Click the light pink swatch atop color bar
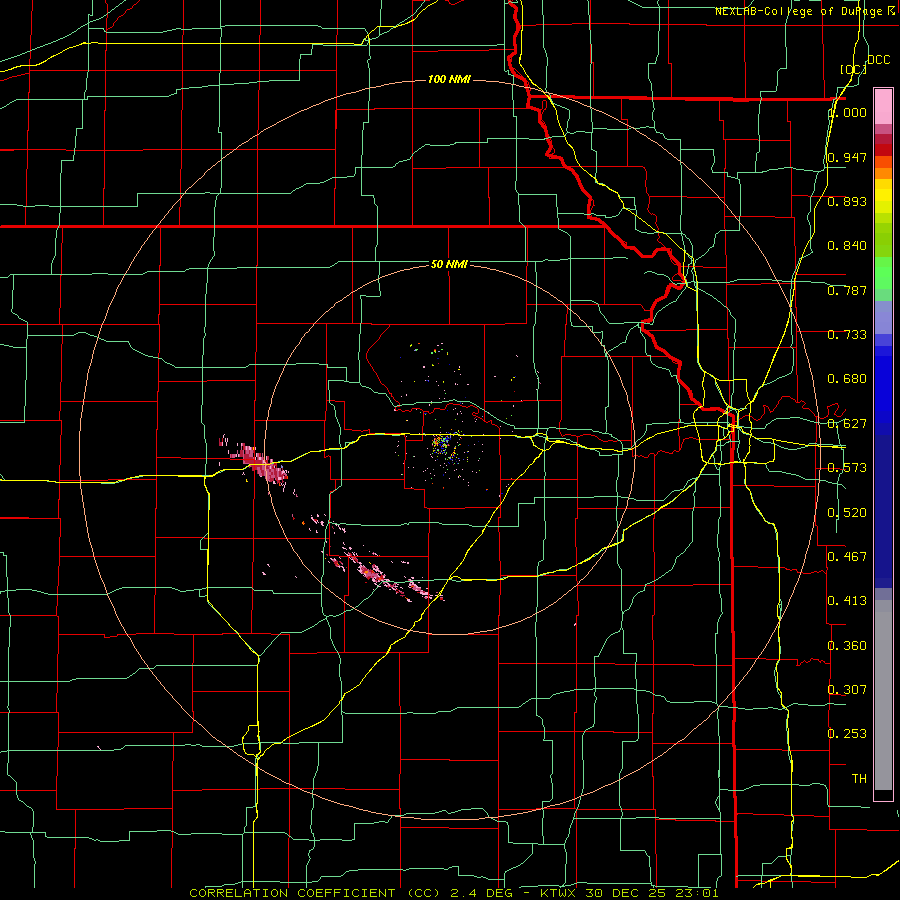The width and height of the screenshot is (900, 900). [x=883, y=106]
